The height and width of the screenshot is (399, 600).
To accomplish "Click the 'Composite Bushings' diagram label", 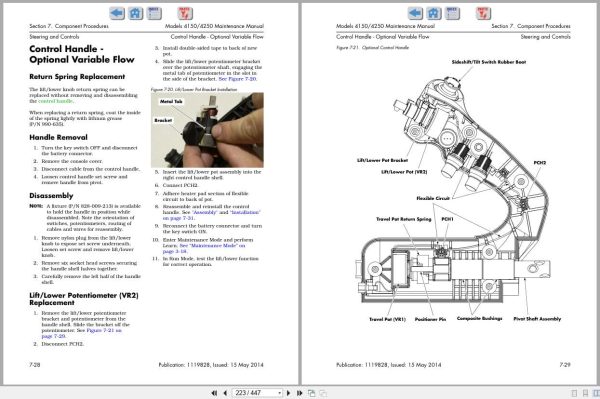I will pyautogui.click(x=479, y=318).
